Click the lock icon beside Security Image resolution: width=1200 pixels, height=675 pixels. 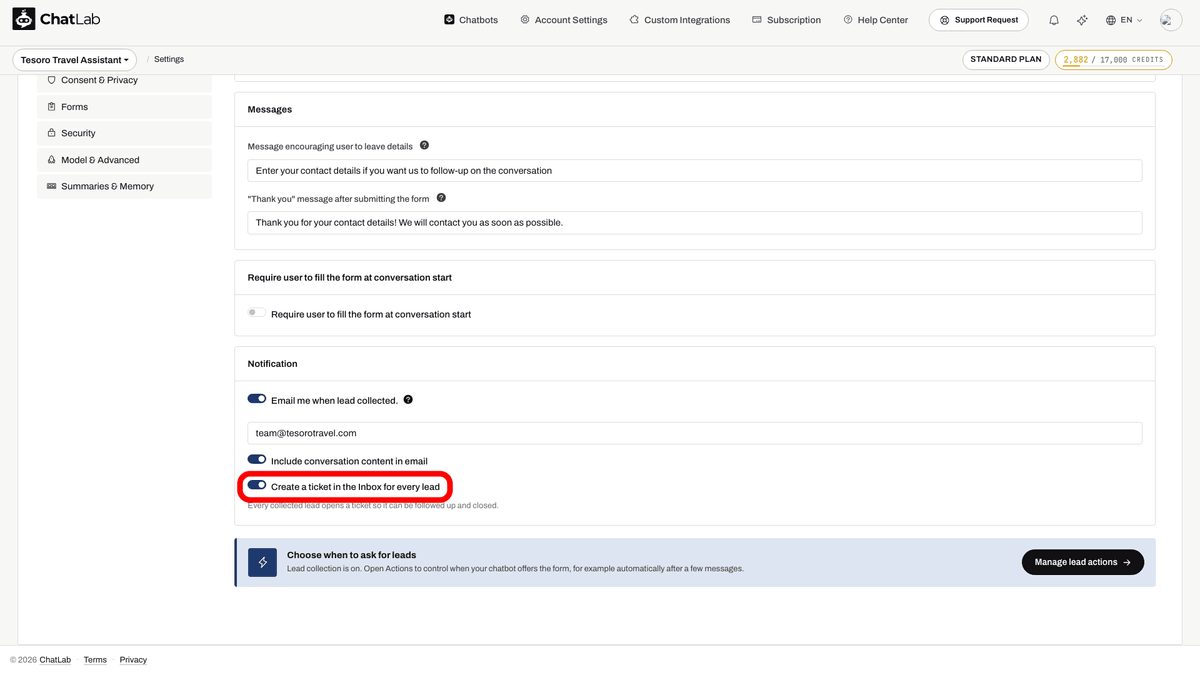[x=52, y=133]
